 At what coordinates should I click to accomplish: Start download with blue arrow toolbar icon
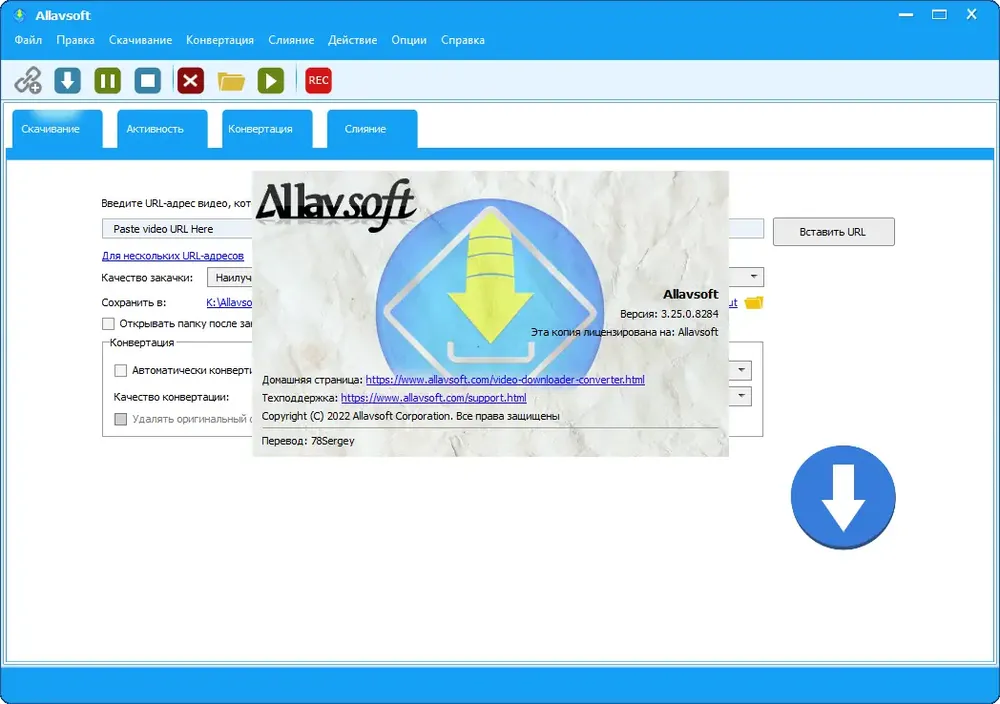point(68,80)
